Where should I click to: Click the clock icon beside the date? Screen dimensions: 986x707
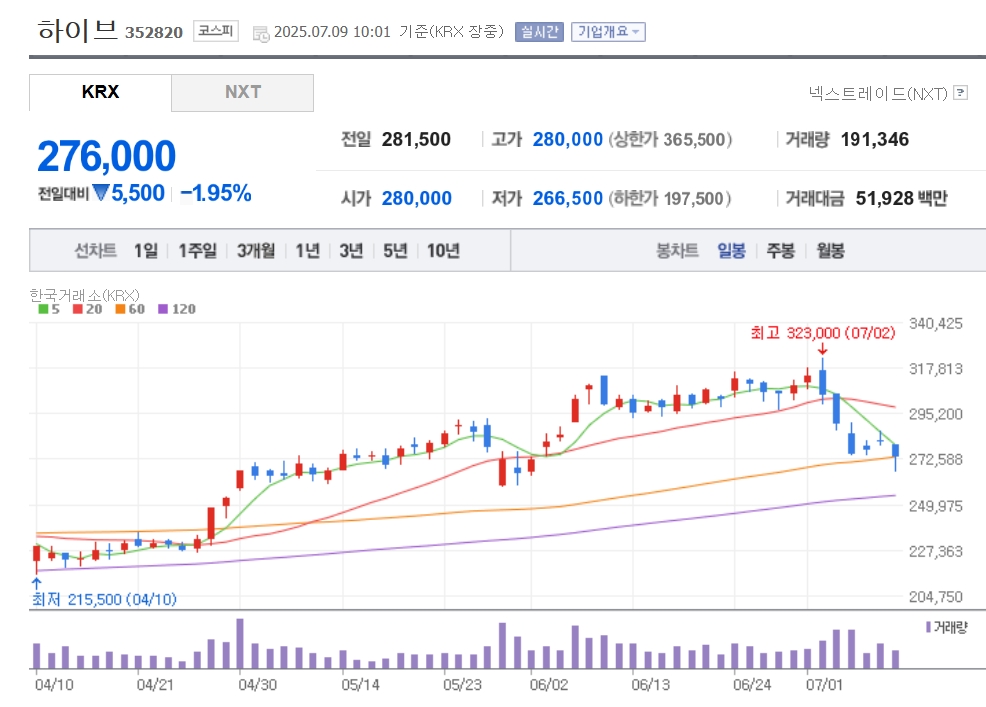(260, 33)
